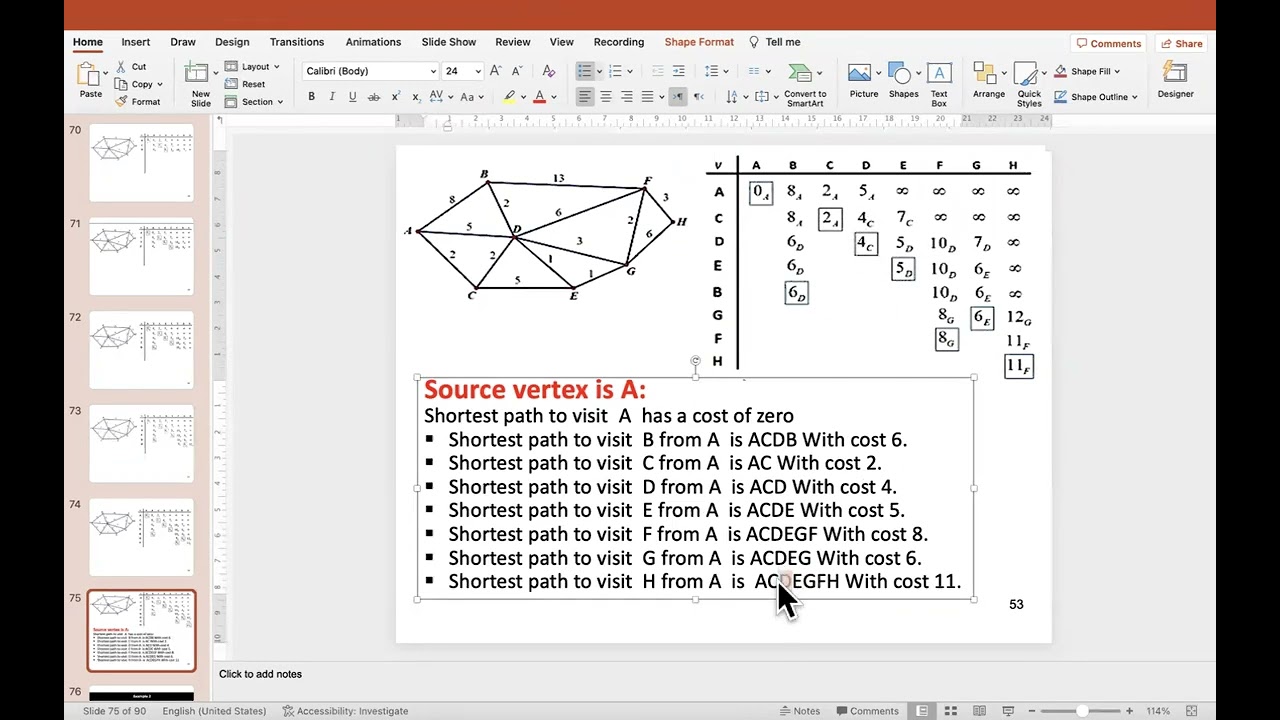
Task: Toggle numbered list
Action: point(615,71)
